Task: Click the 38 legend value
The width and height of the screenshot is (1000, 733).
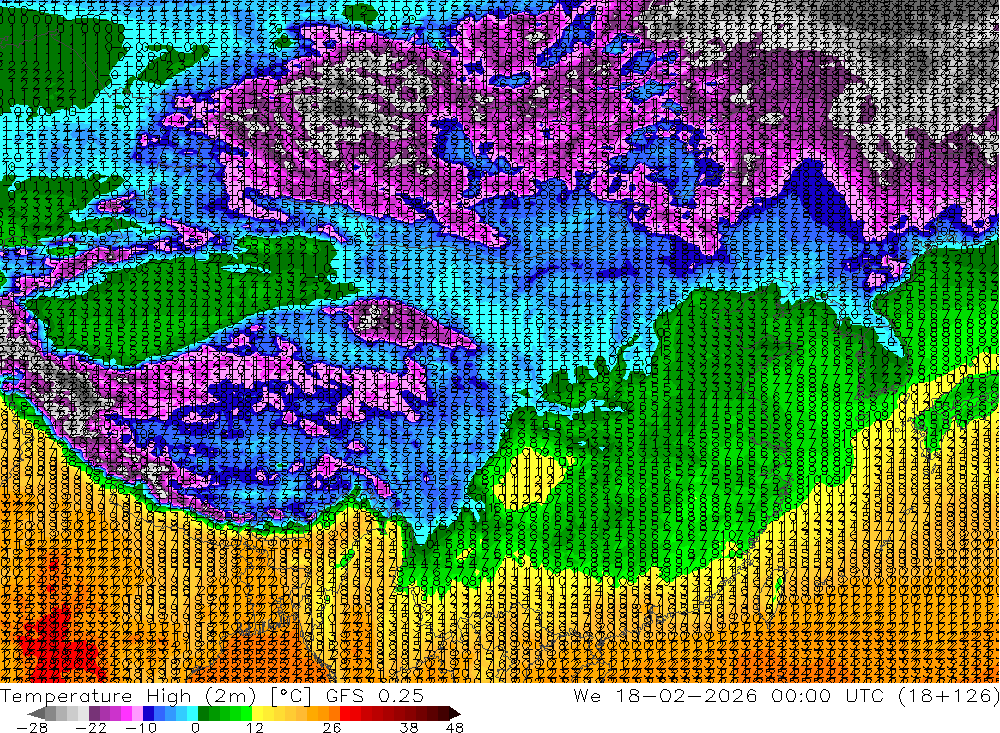Action: 409,727
